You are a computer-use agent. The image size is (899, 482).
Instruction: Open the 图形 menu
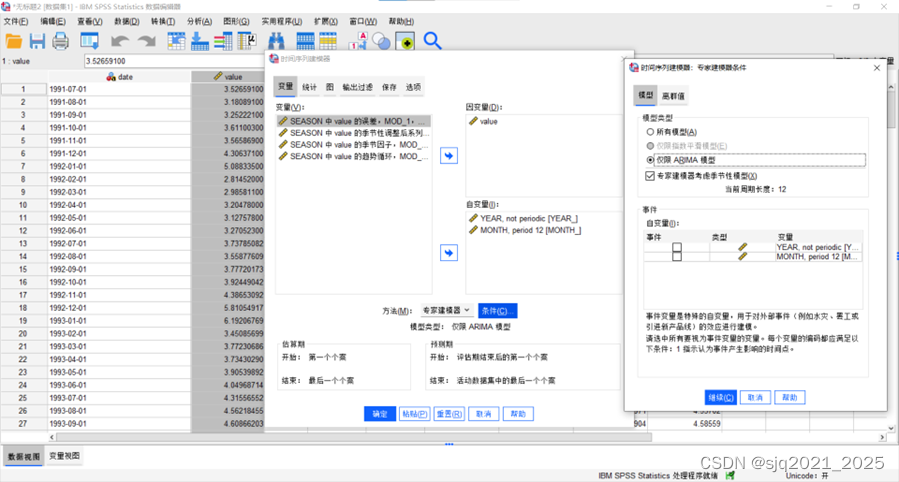coord(236,21)
